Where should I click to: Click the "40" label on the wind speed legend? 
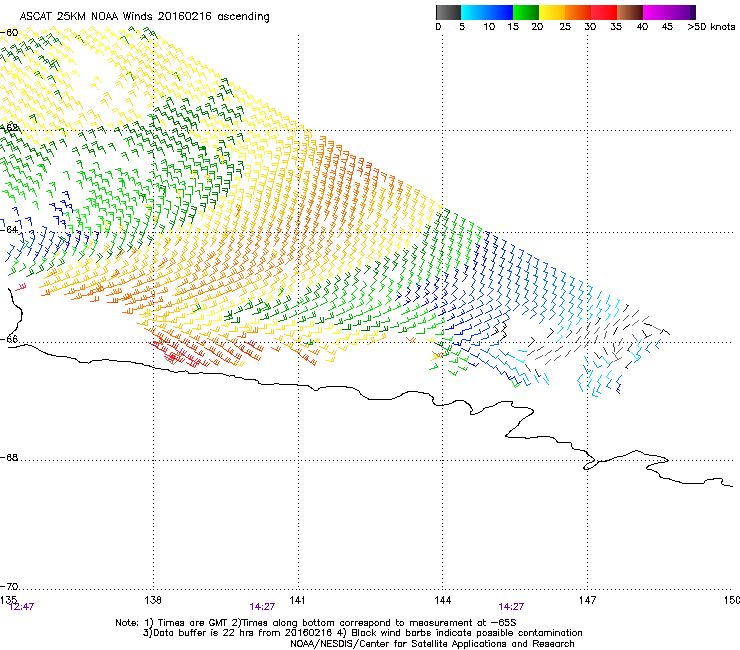click(642, 27)
